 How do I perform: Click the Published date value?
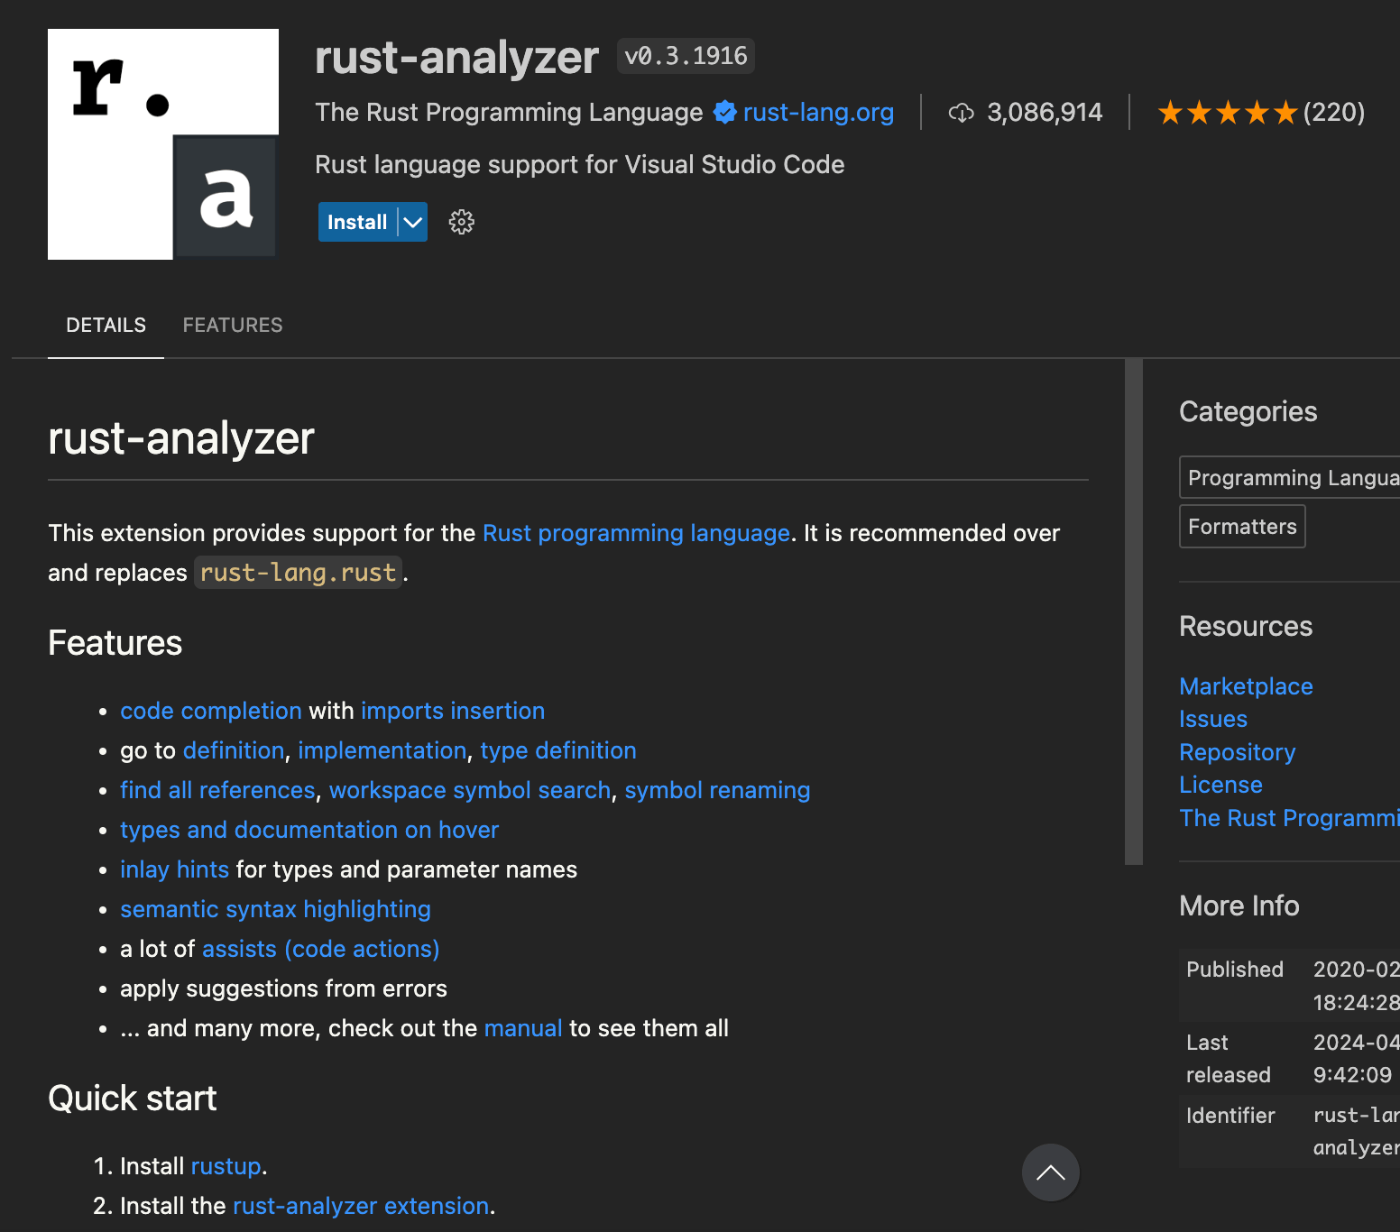(1356, 986)
